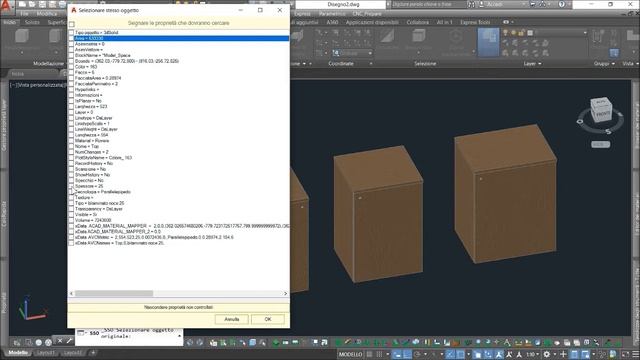Click 'Nascondere proprietà non controllate' bar
The image size is (640, 360).
(x=178, y=307)
